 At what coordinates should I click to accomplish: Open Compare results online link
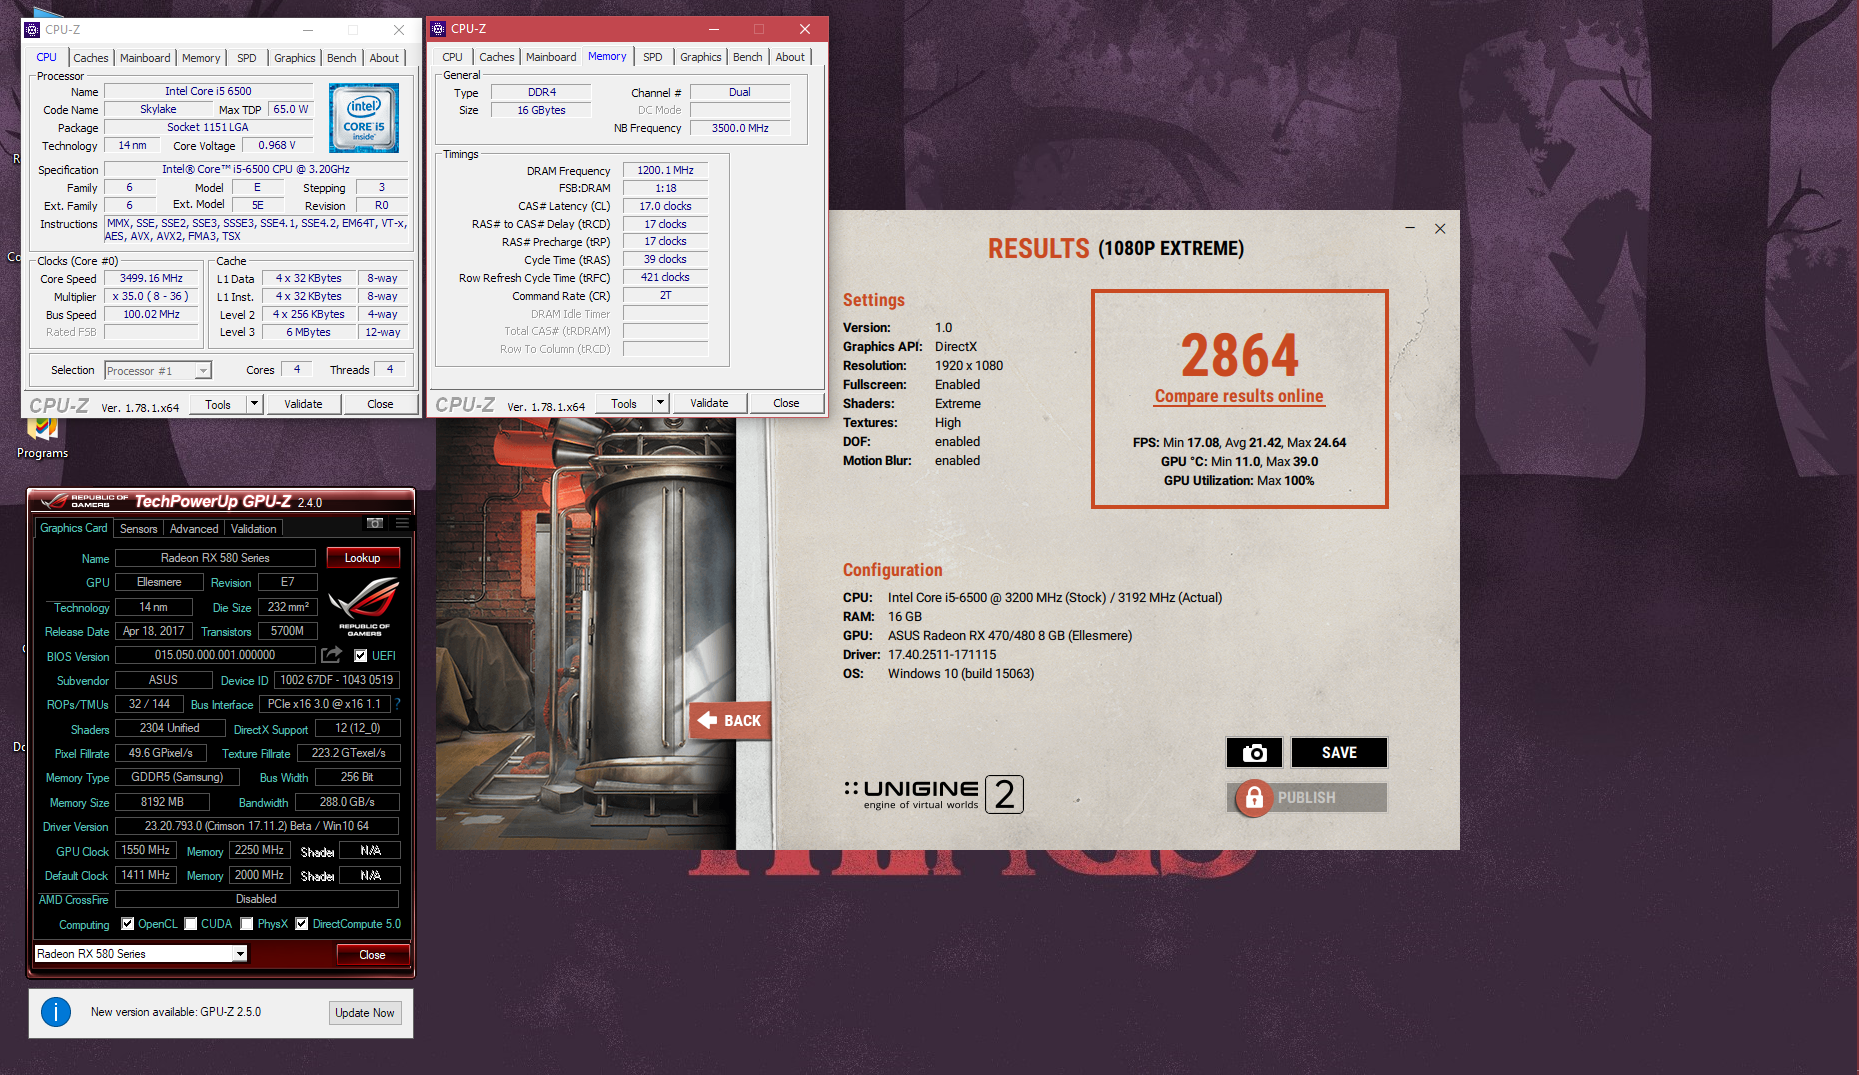click(x=1239, y=396)
